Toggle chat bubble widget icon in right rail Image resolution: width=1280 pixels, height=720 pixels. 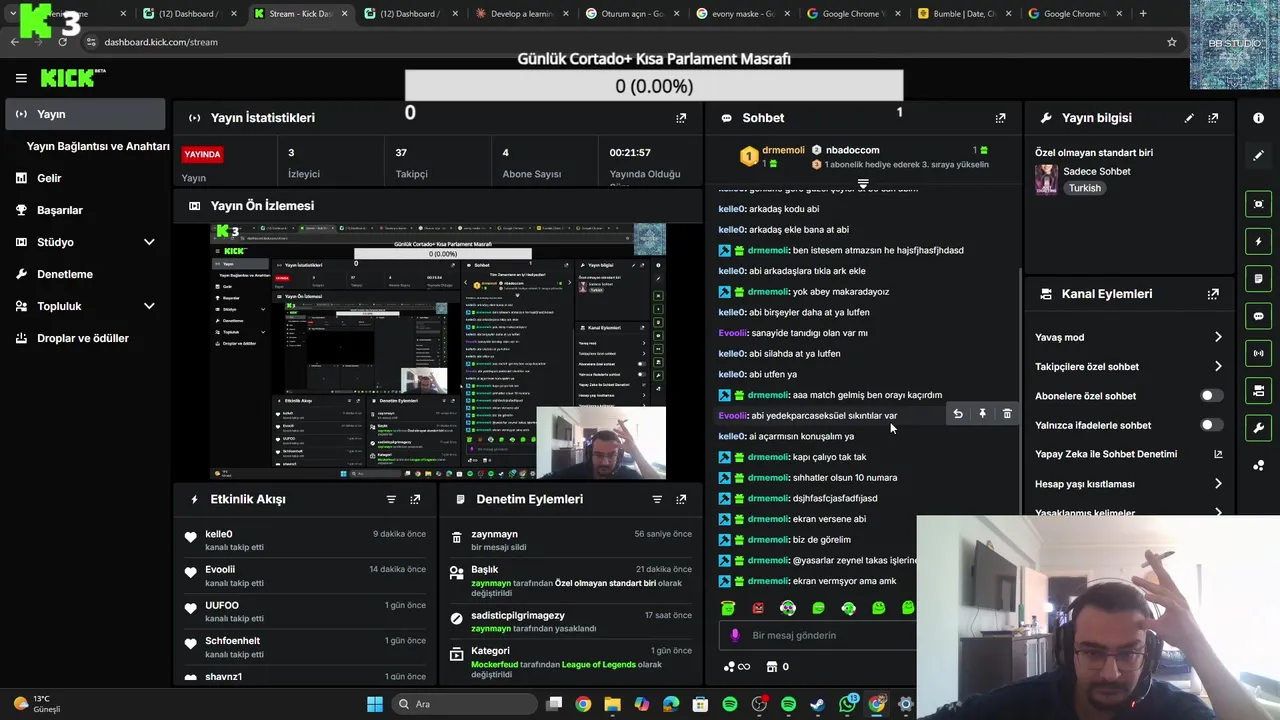click(x=1258, y=316)
